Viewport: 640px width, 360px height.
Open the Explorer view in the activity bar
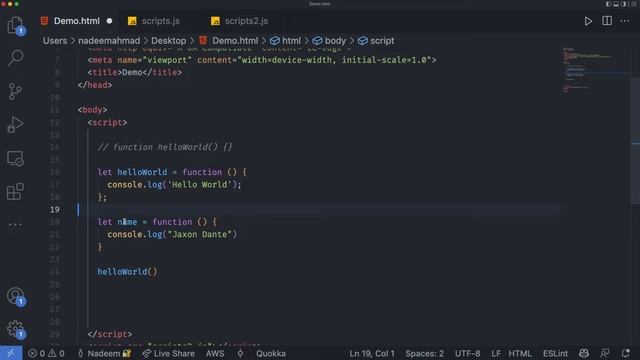click(15, 25)
